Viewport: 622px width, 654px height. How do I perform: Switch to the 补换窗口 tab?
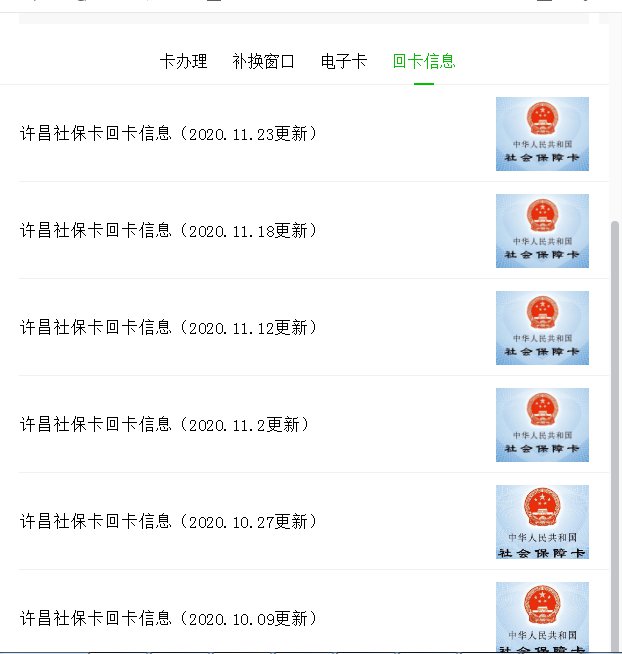tap(264, 61)
